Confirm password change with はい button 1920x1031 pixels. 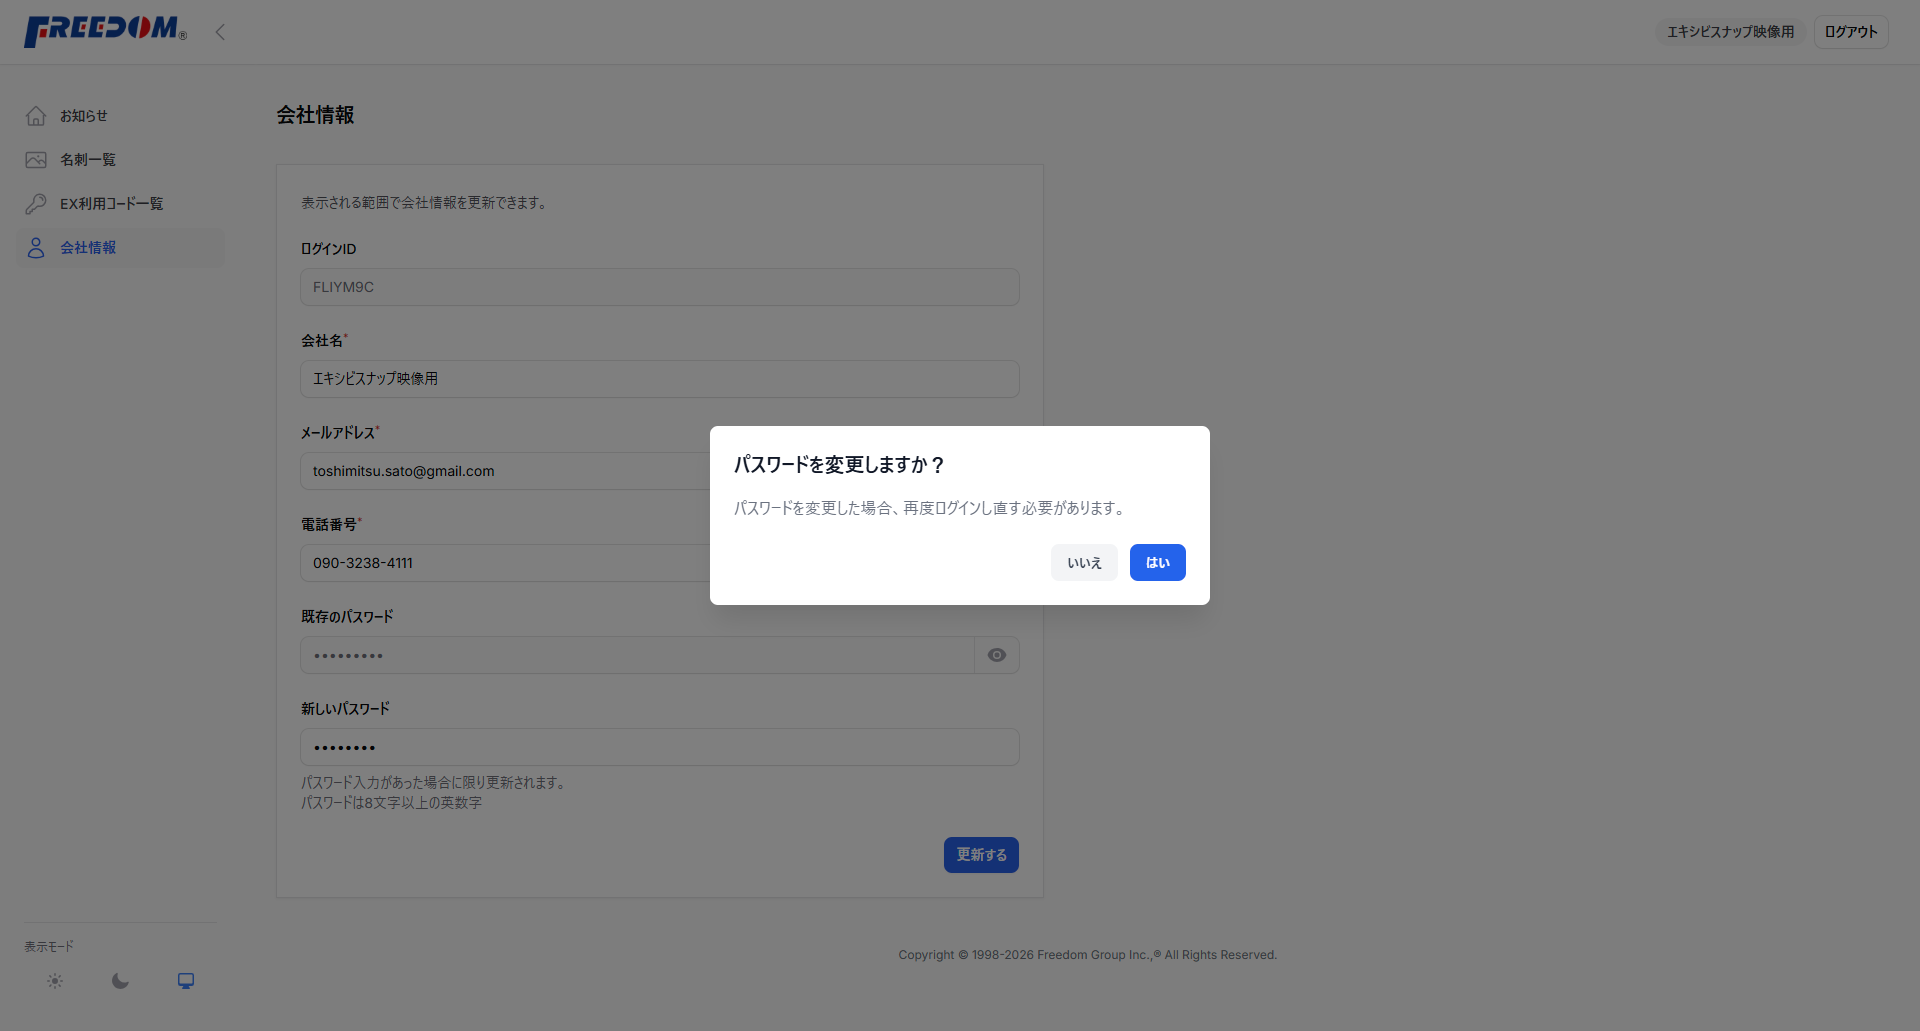click(1157, 563)
